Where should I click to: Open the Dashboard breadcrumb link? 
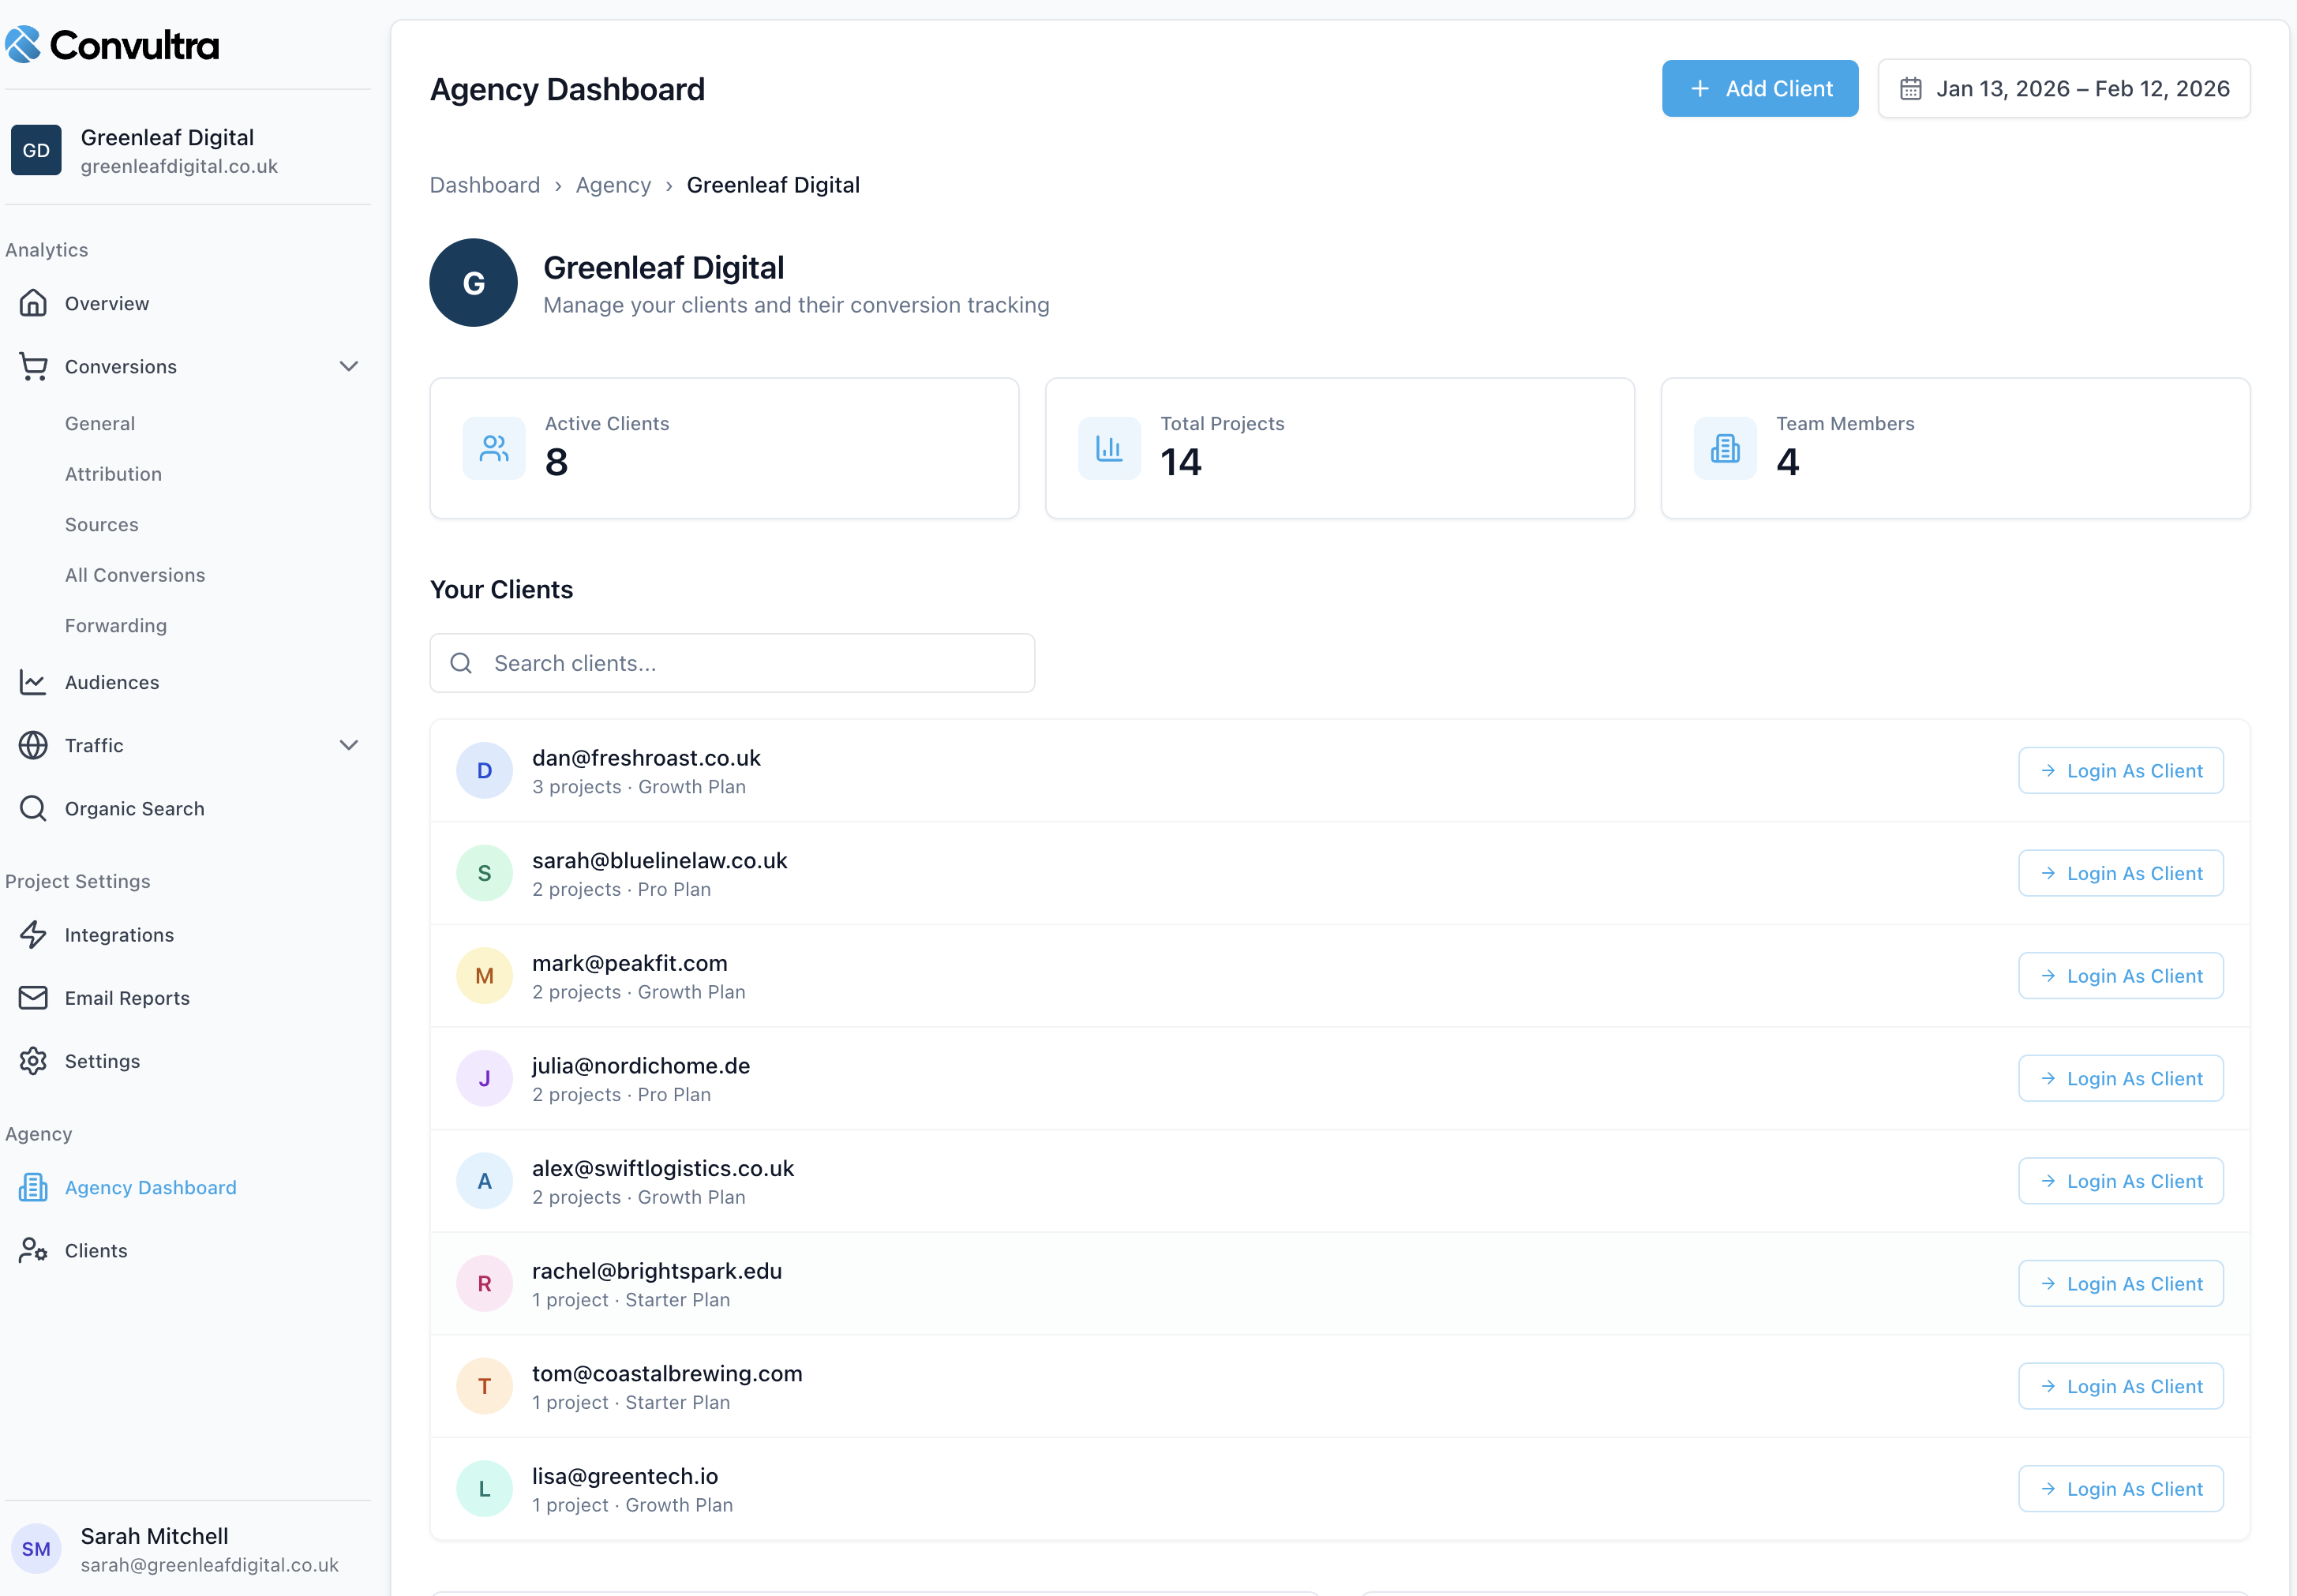[x=485, y=185]
